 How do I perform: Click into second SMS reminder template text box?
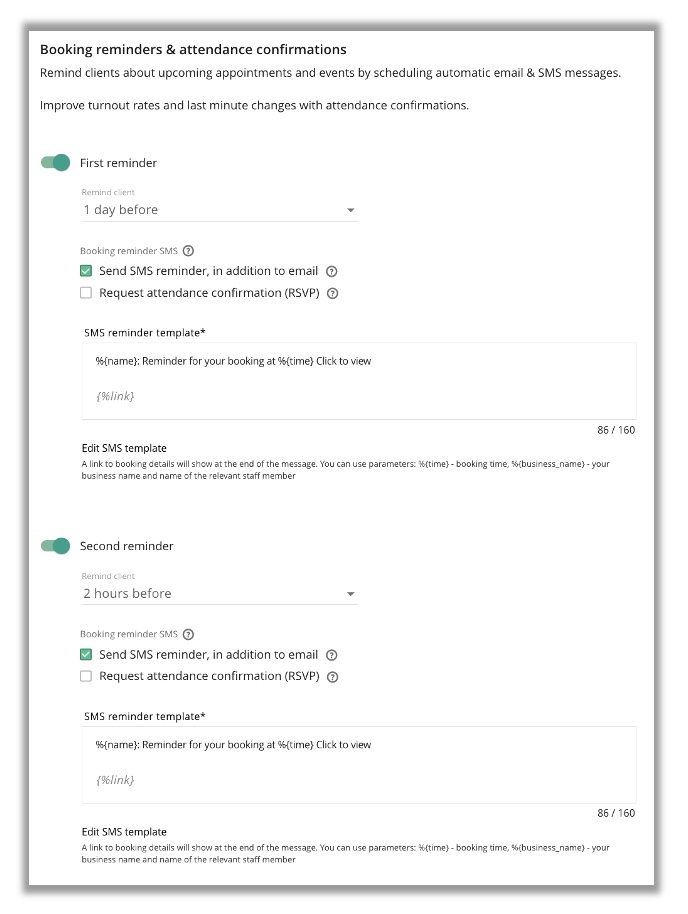click(x=359, y=765)
